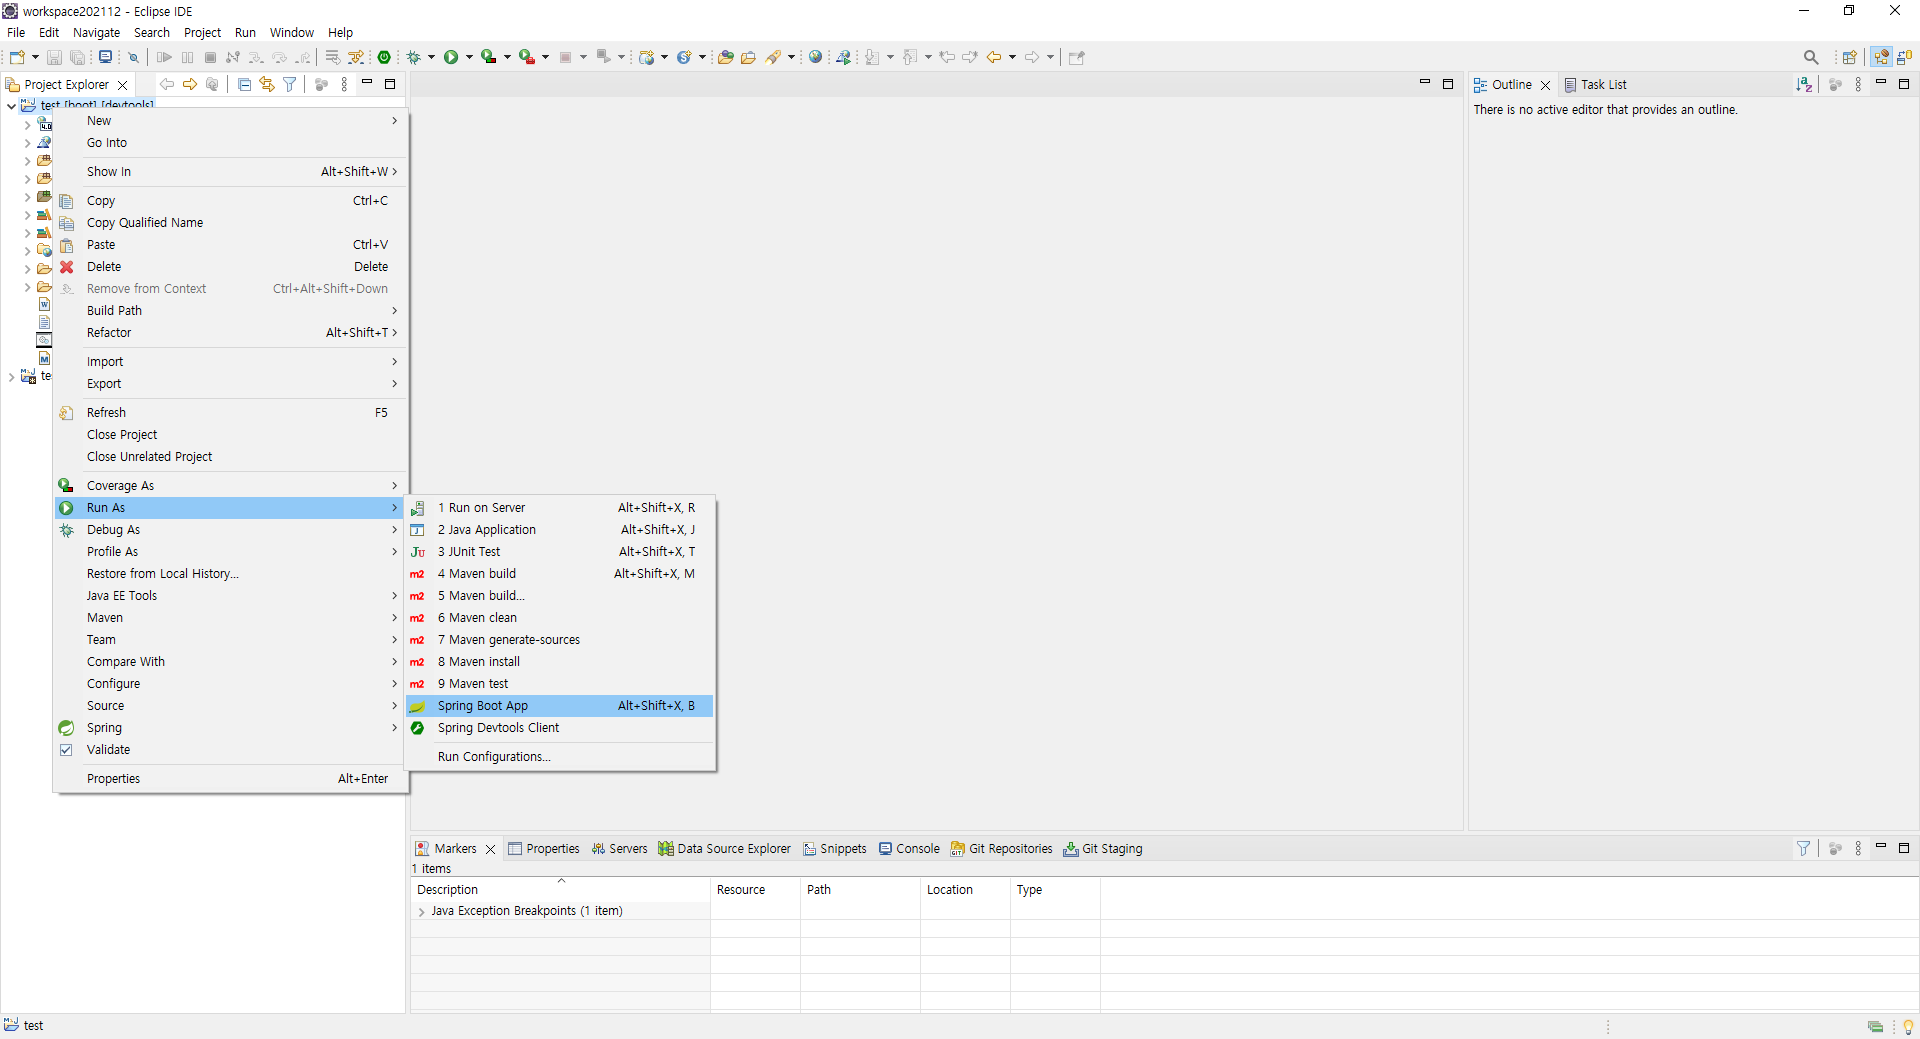Collapse the test [boot] [devtools] project node

click(x=11, y=105)
